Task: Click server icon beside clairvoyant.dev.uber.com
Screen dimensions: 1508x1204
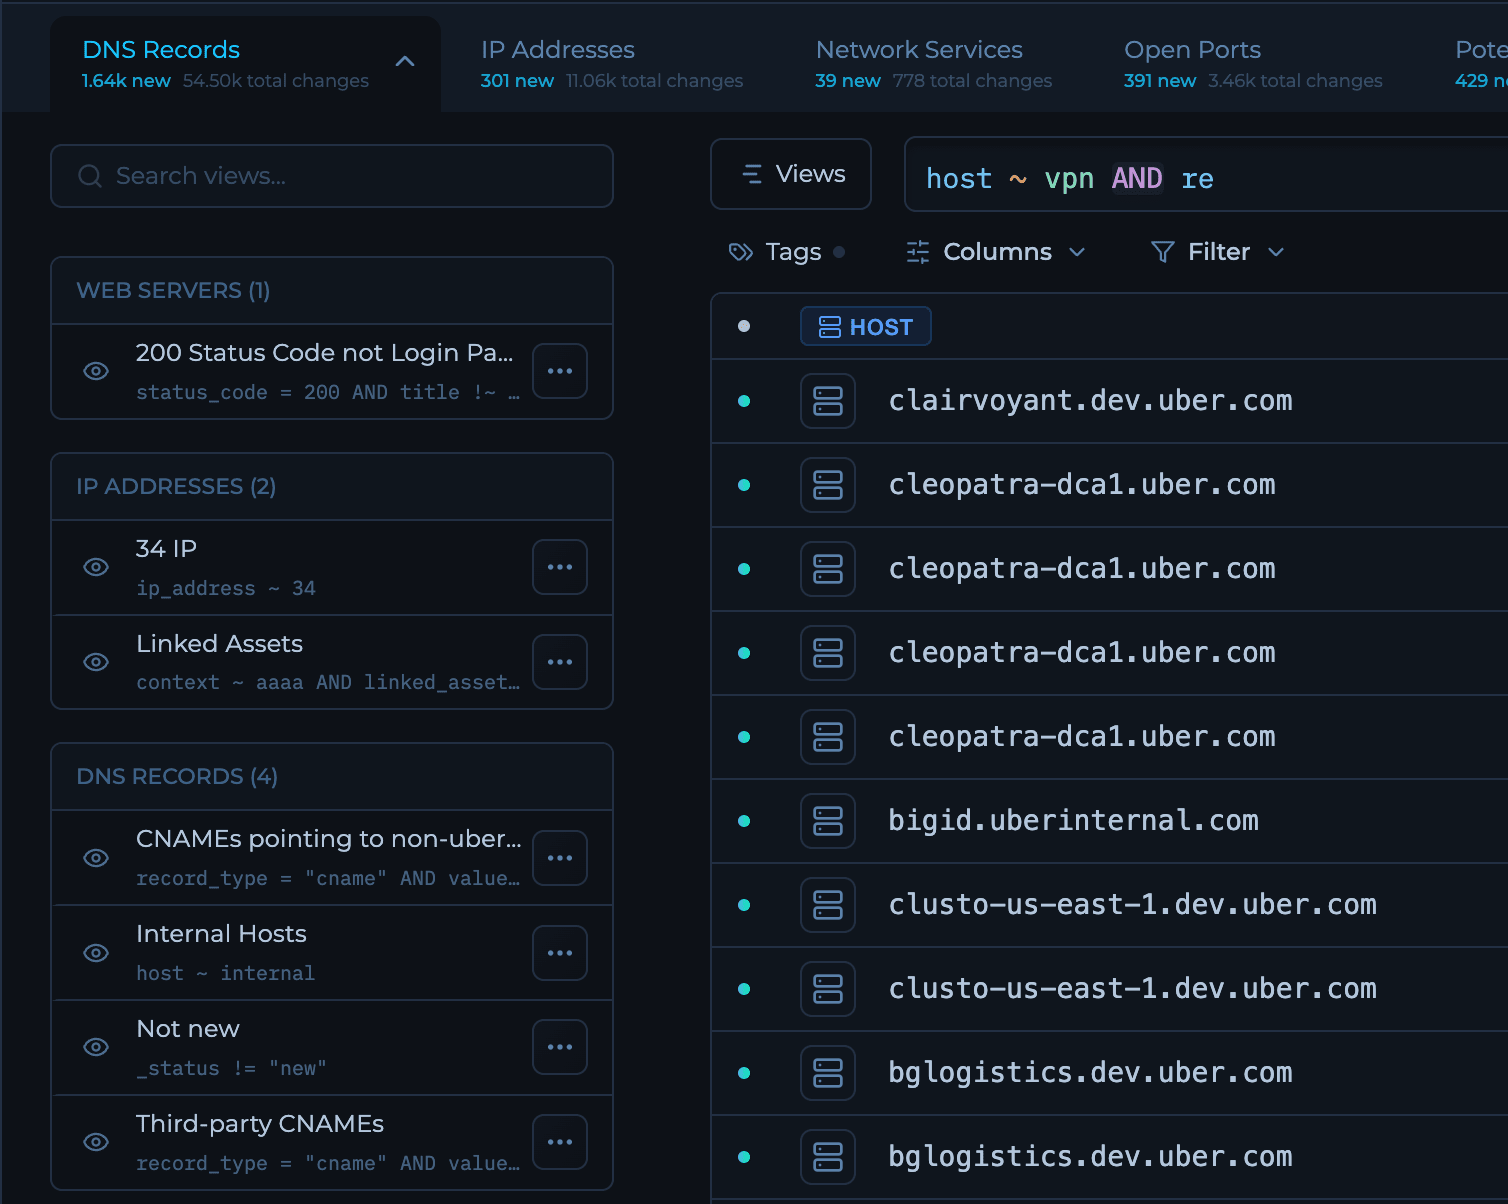Action: (x=828, y=401)
